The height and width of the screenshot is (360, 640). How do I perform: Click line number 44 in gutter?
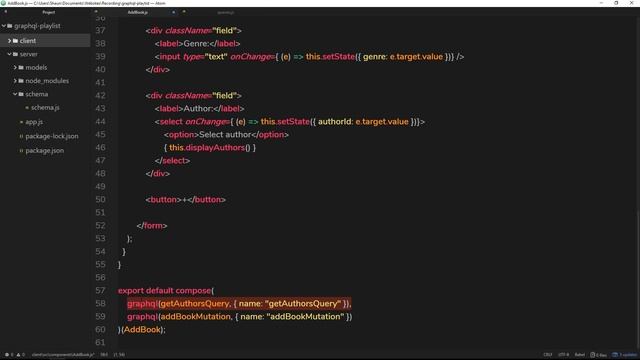[x=100, y=122]
